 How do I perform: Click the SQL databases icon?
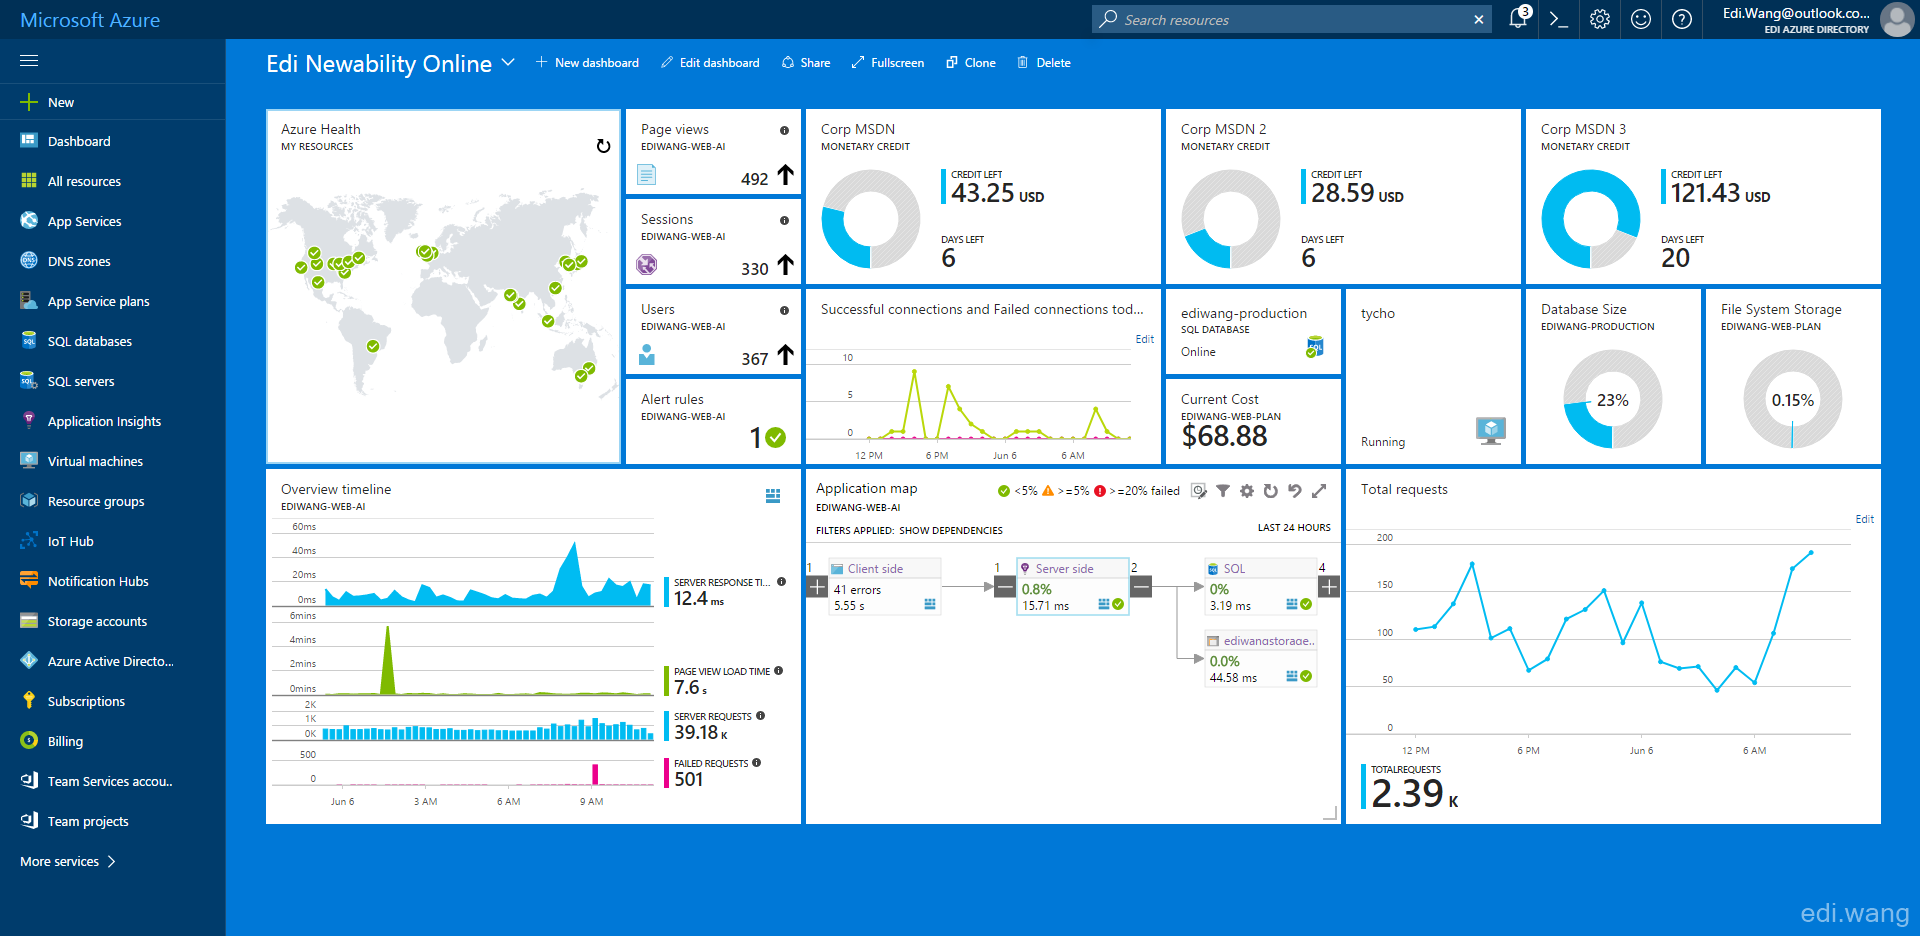[29, 340]
